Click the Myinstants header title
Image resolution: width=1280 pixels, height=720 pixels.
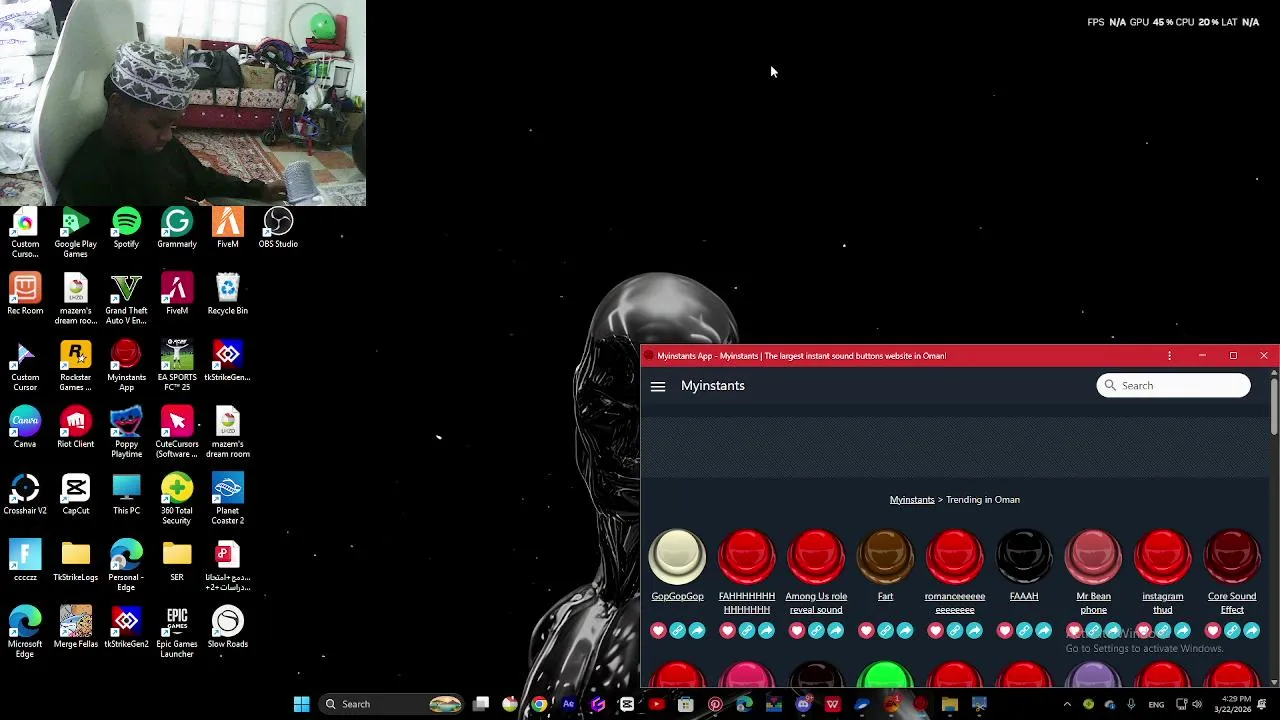(713, 386)
